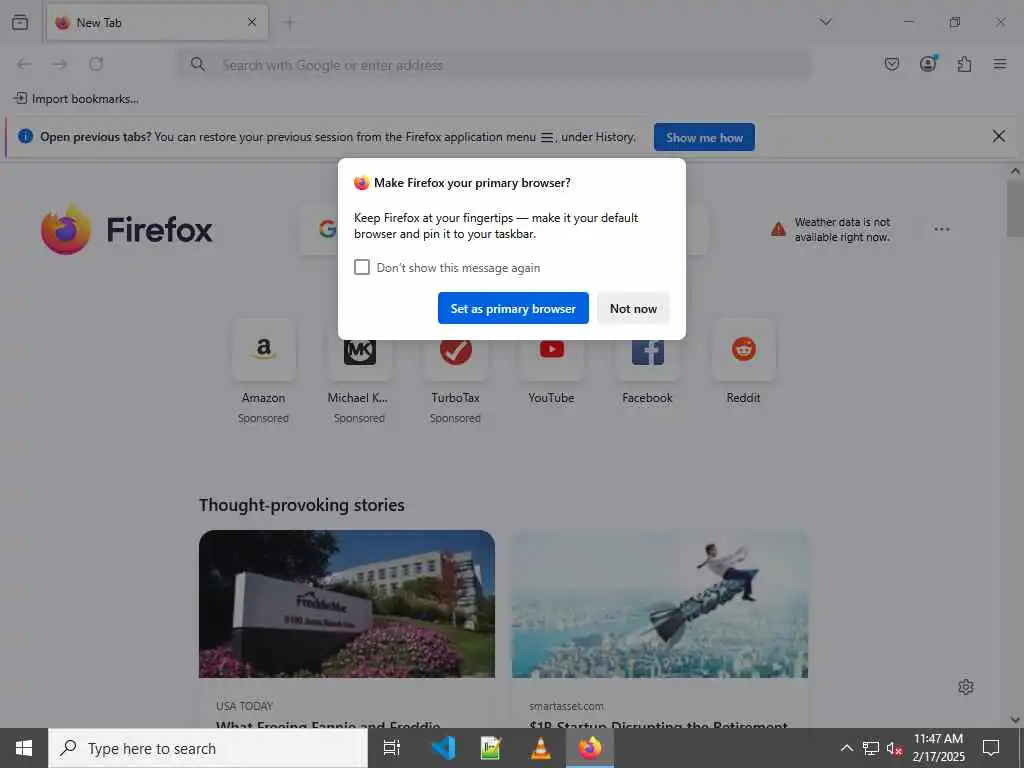Focus the Search with Google address field
The width and height of the screenshot is (1024, 768).
(x=494, y=65)
